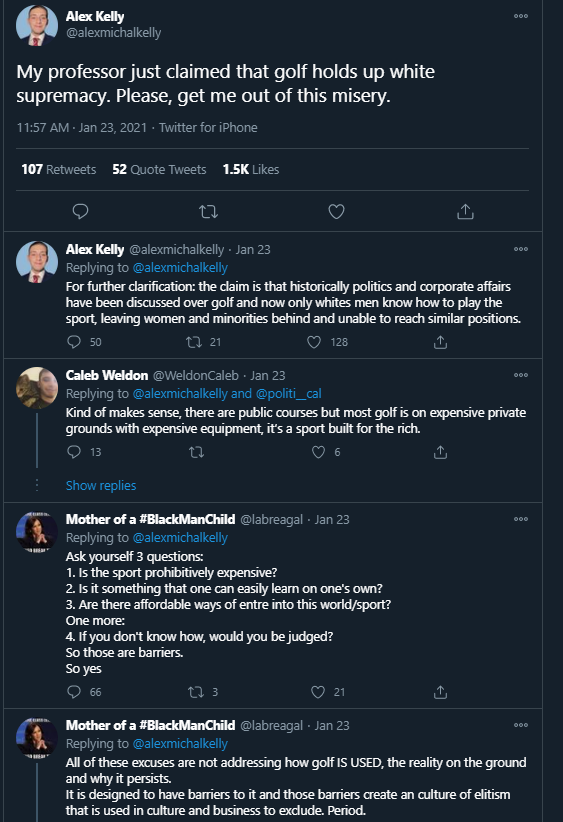This screenshot has height=822, width=563.
Task: Retweet the main Alex Kelly tweet
Action: point(208,211)
